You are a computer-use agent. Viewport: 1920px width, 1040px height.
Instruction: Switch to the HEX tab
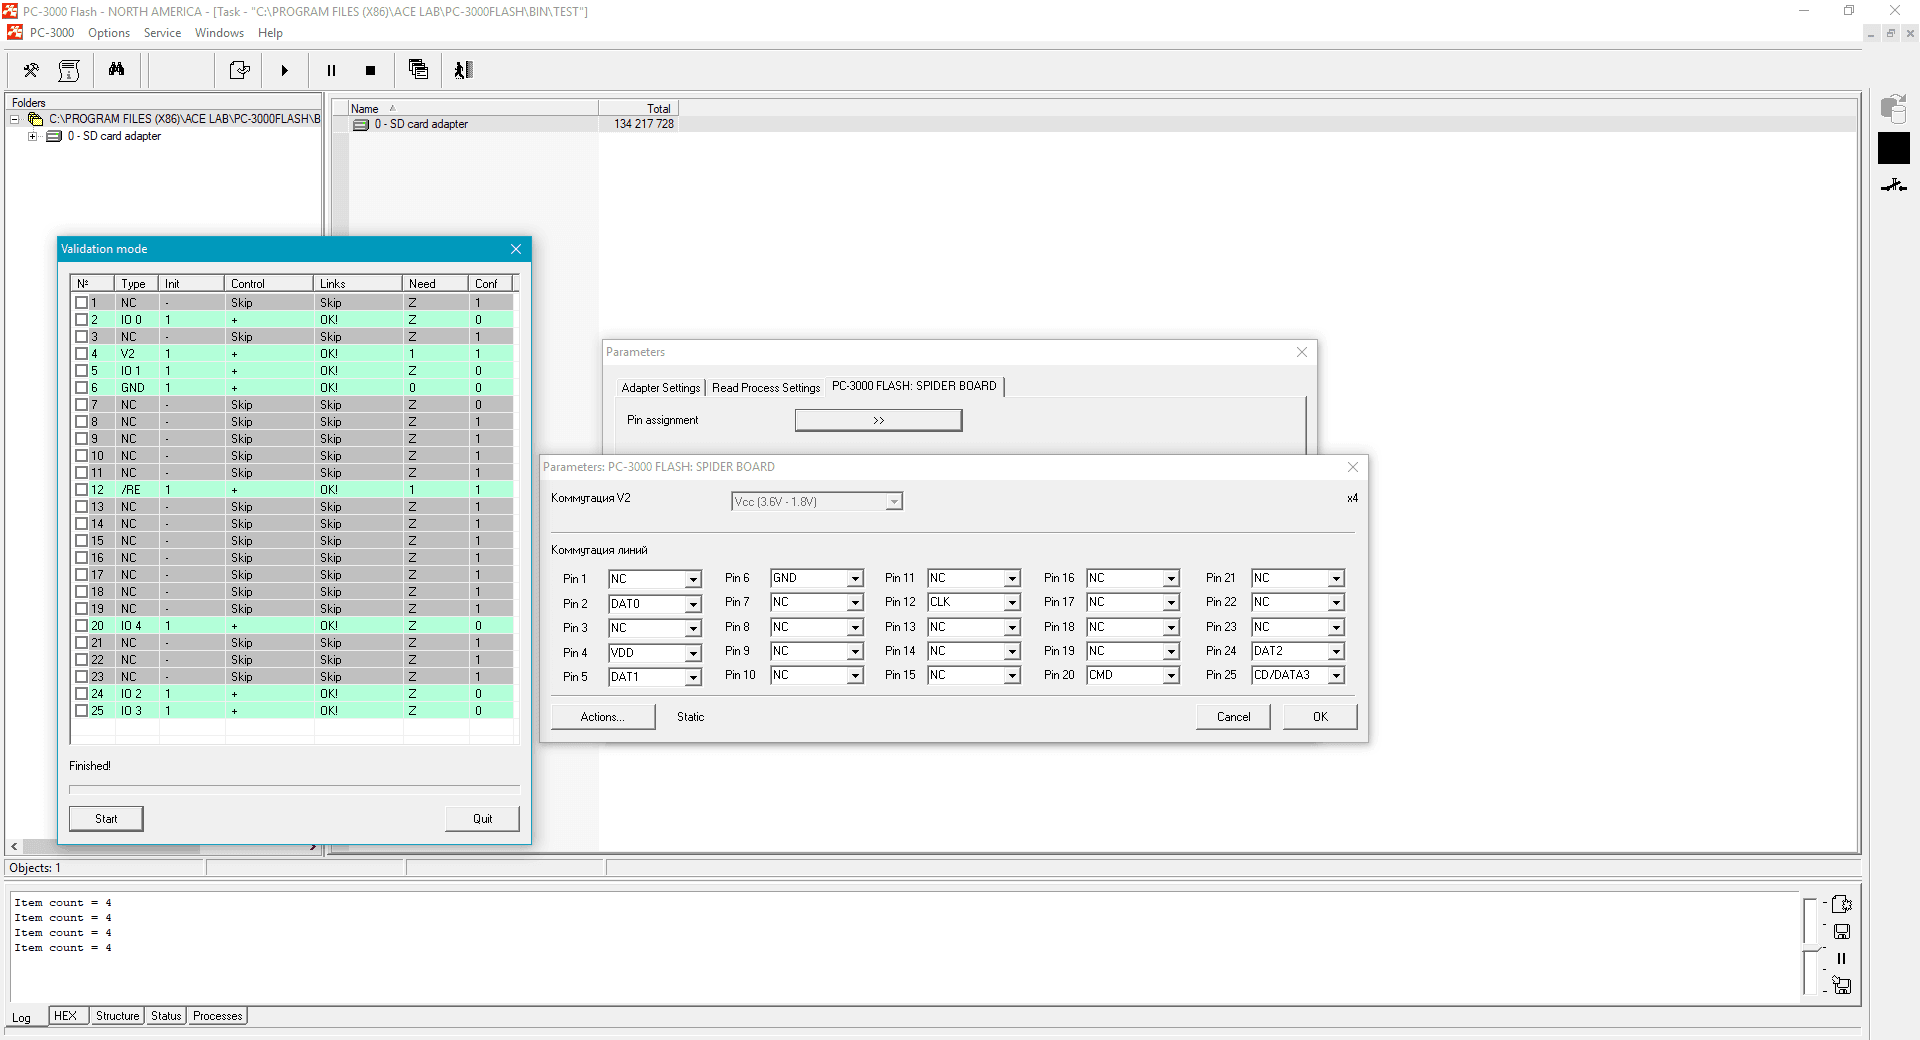tap(66, 1016)
